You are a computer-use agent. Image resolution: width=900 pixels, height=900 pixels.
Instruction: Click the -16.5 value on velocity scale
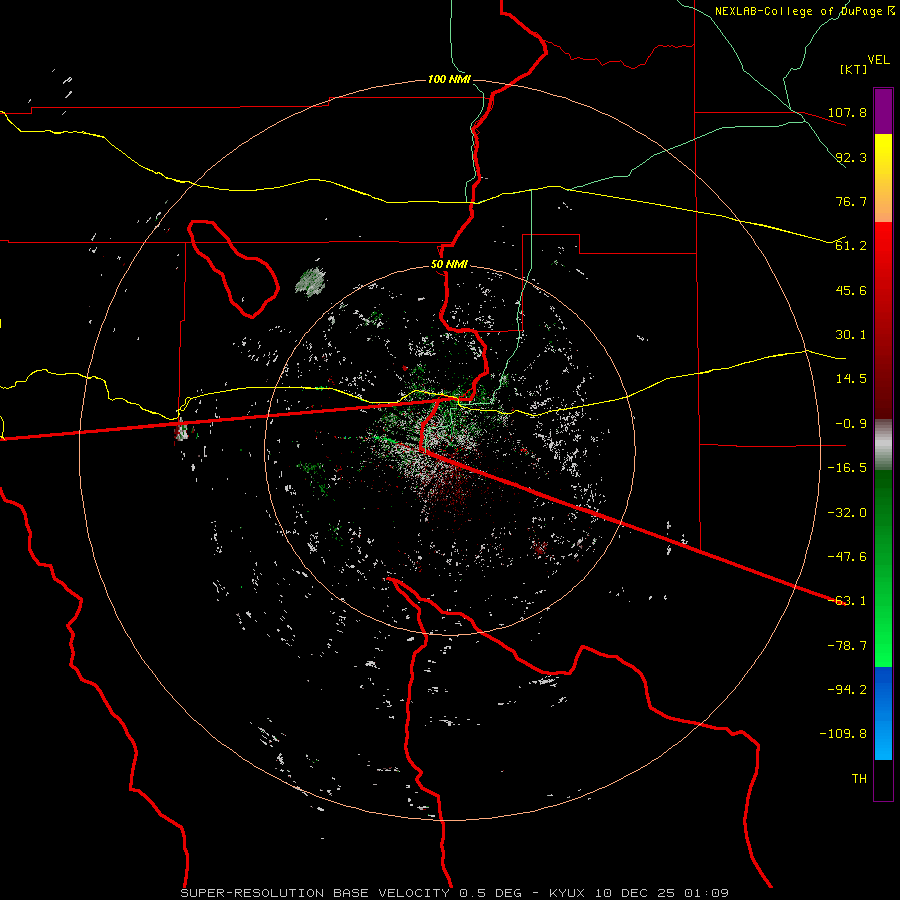[x=847, y=468]
